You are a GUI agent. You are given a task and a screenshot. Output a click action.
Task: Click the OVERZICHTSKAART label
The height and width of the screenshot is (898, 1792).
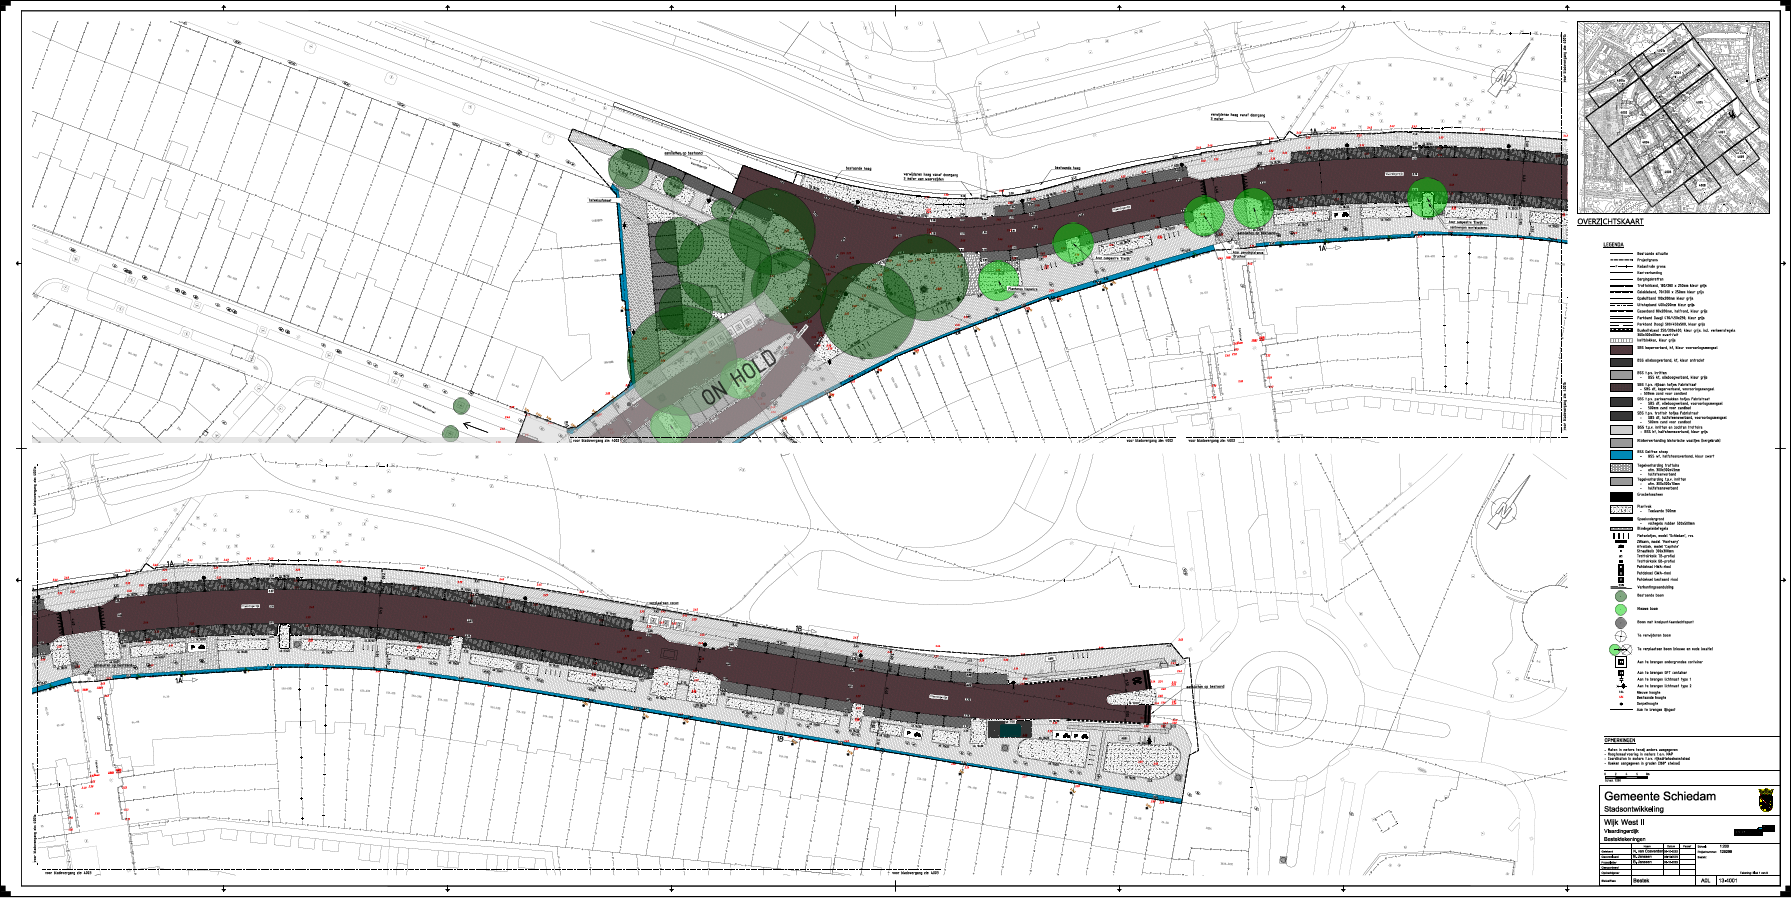pos(1610,222)
